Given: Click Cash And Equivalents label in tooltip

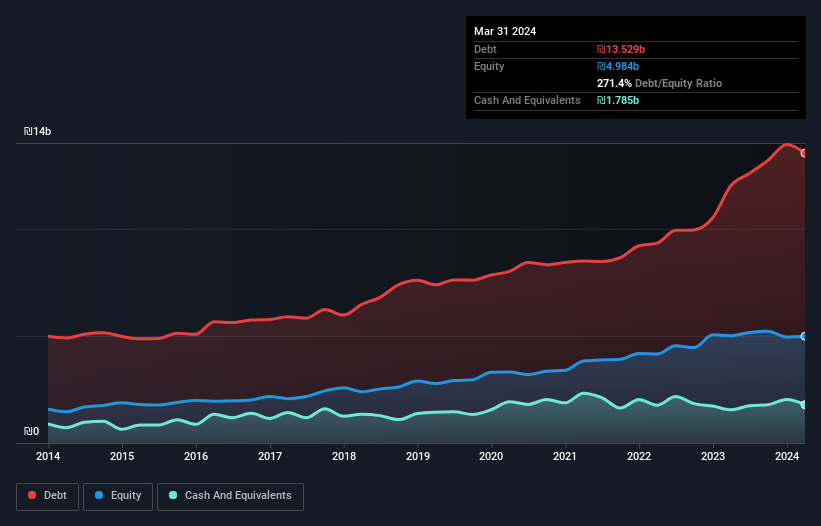Looking at the screenshot, I should tap(527, 100).
